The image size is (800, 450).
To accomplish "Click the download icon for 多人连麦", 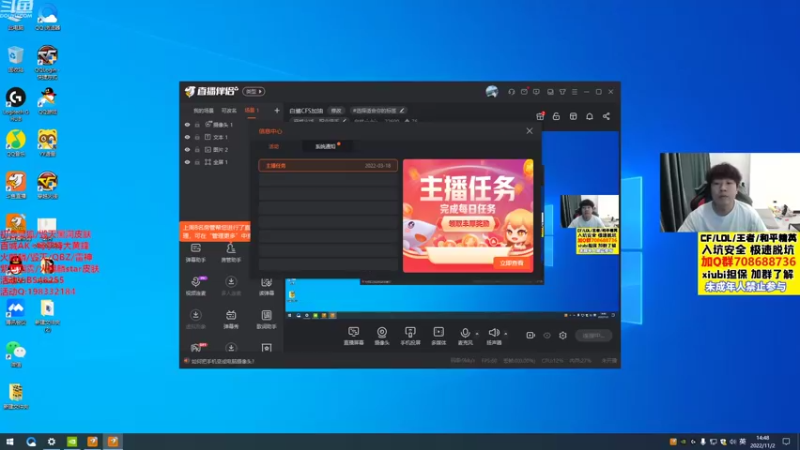I will coord(231,282).
